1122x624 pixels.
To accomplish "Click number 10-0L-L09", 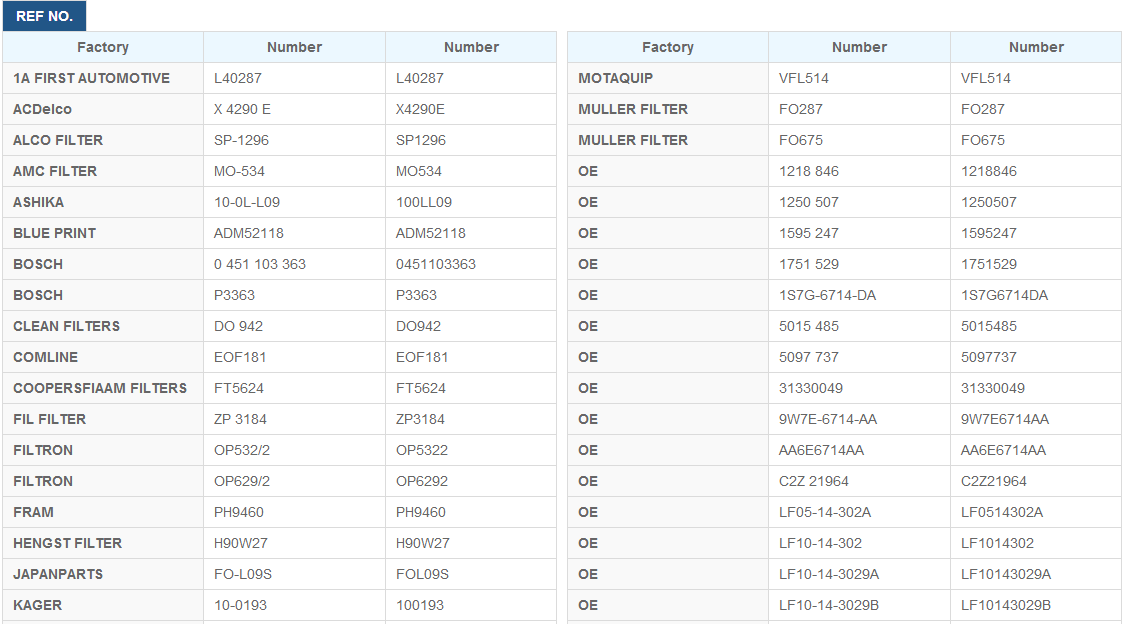I will point(247,202).
